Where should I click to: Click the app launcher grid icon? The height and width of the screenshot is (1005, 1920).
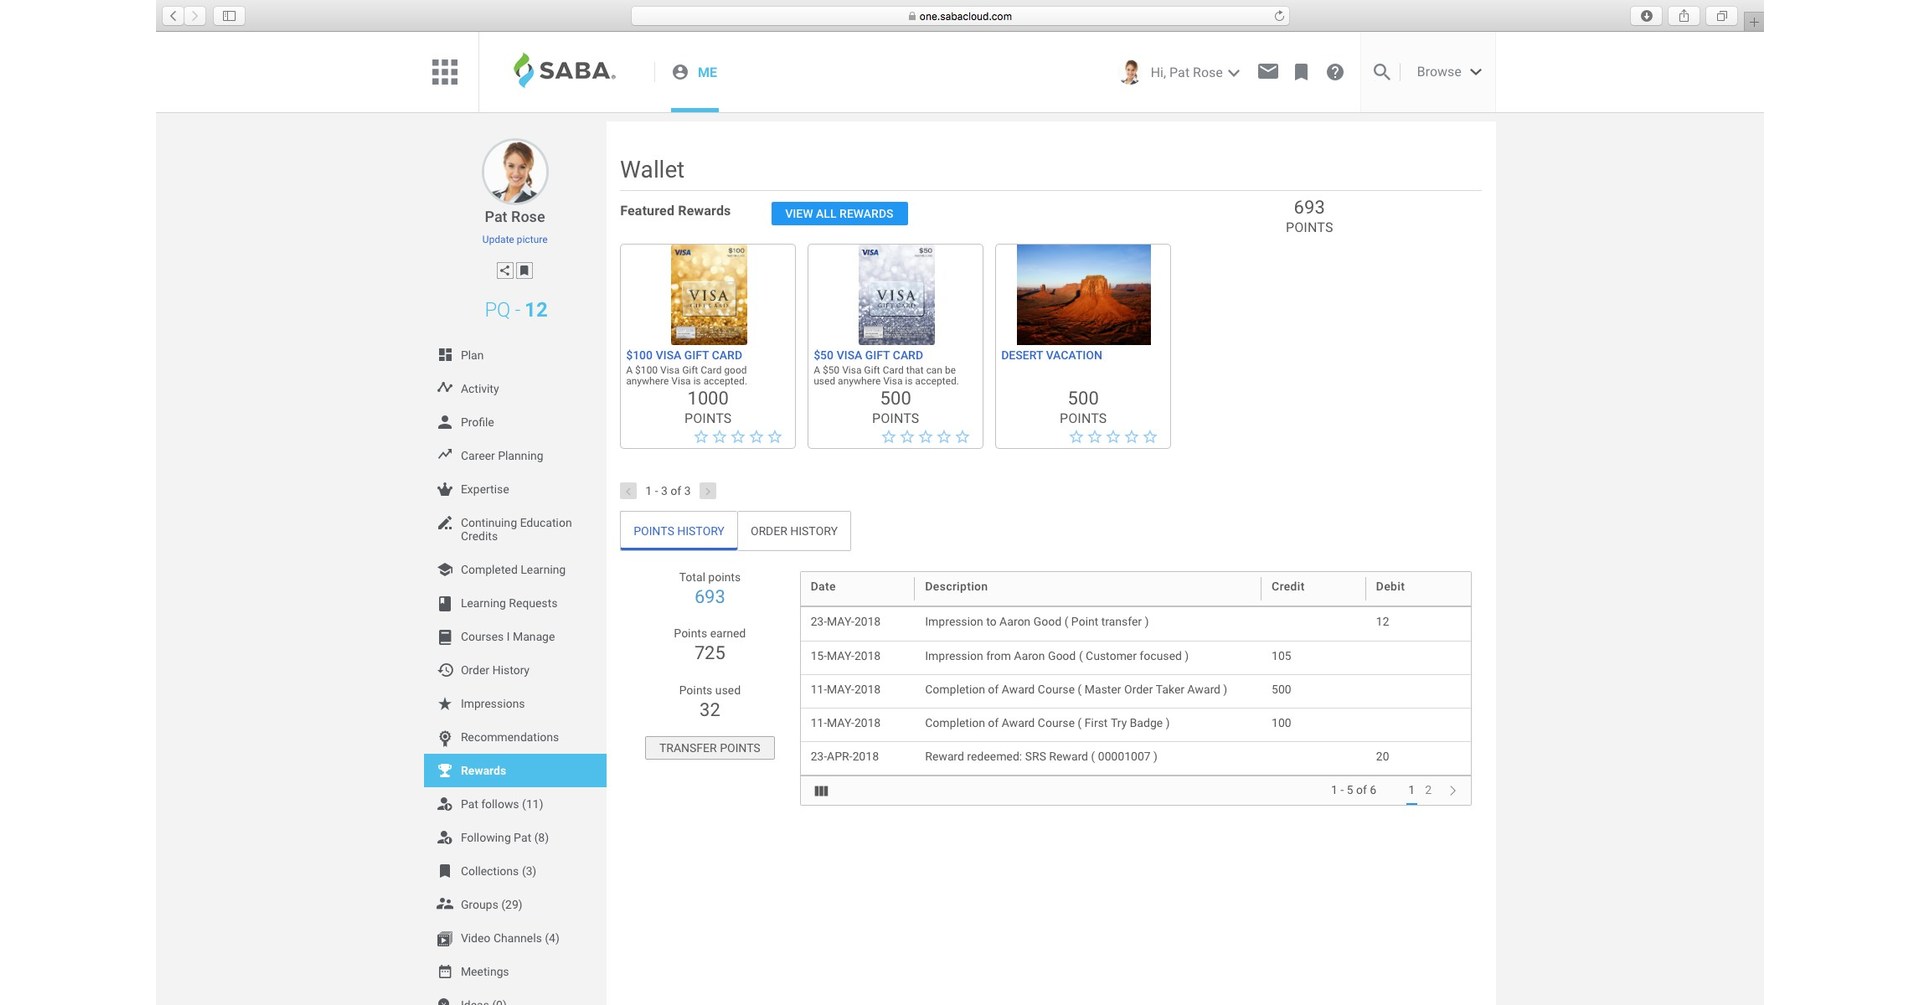pyautogui.click(x=444, y=71)
